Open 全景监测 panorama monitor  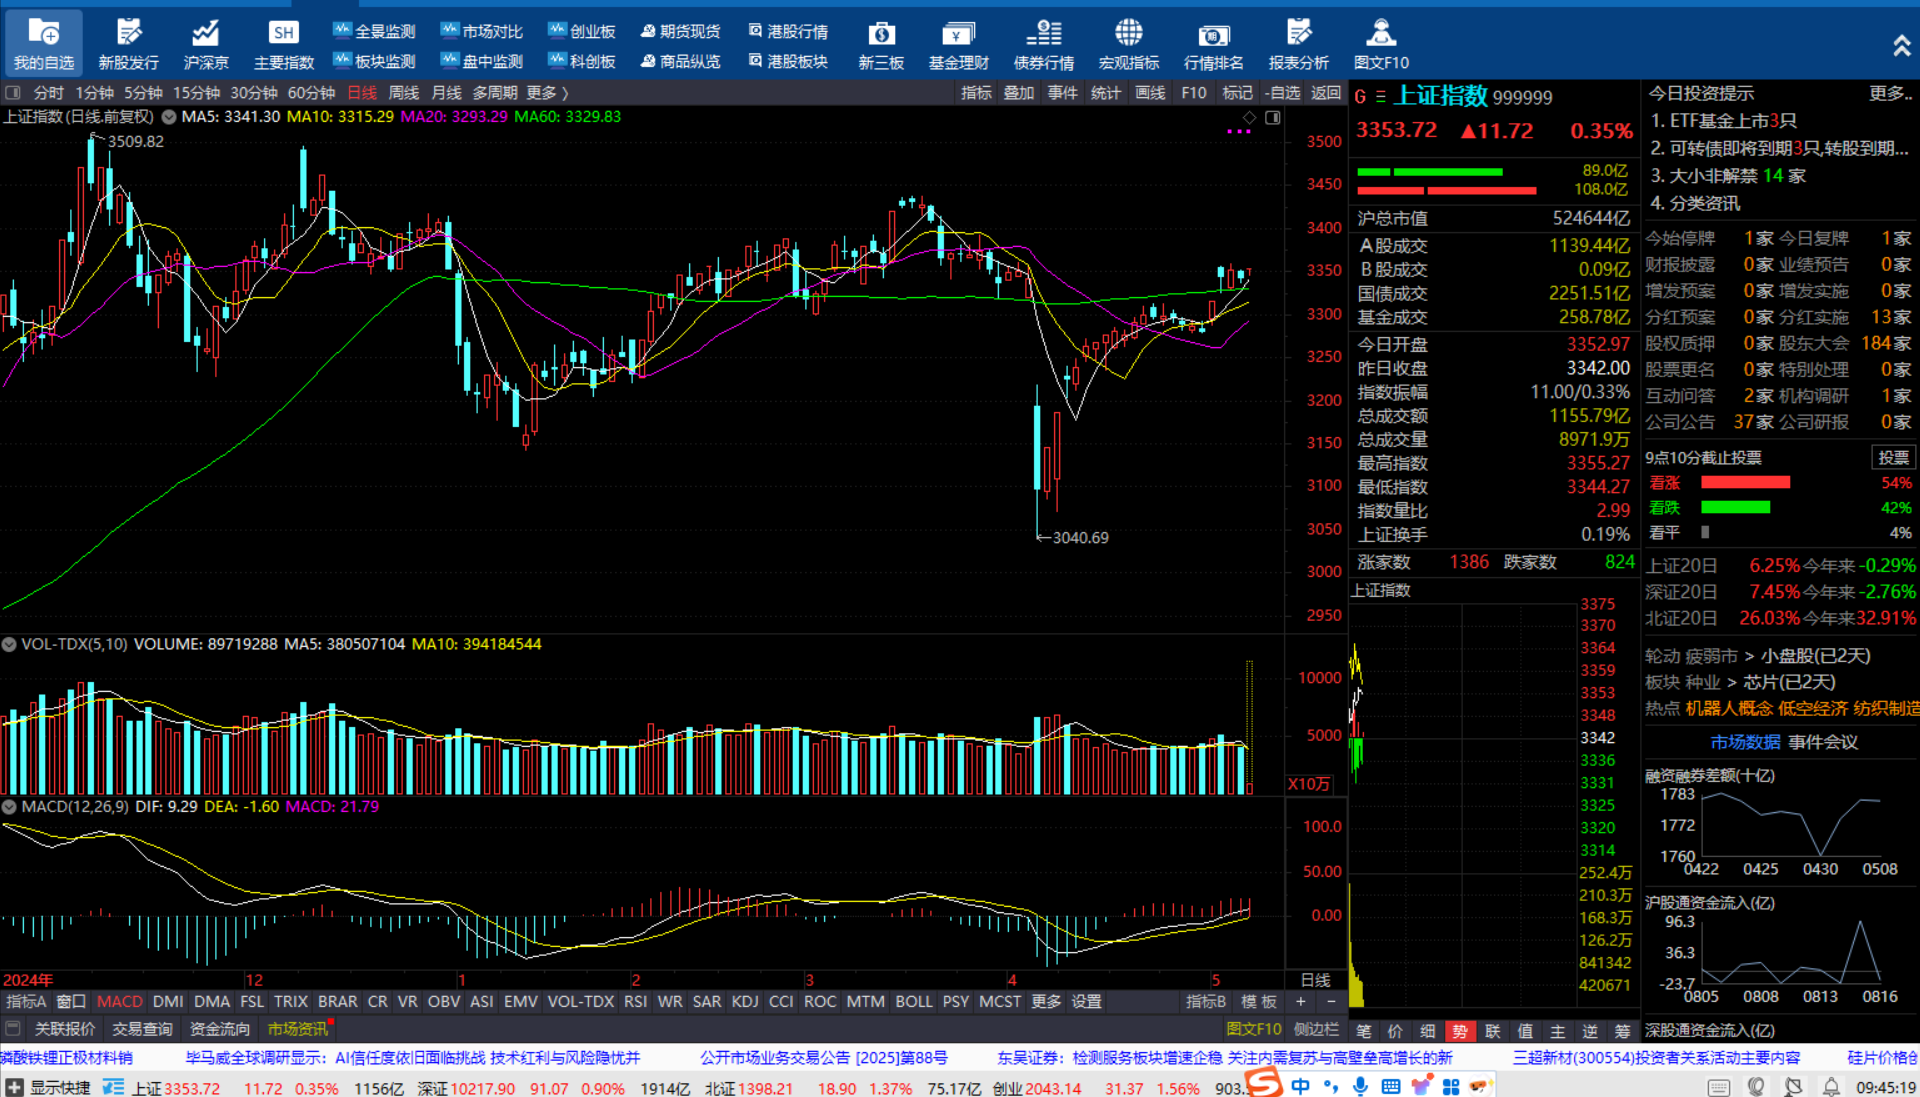pos(375,31)
